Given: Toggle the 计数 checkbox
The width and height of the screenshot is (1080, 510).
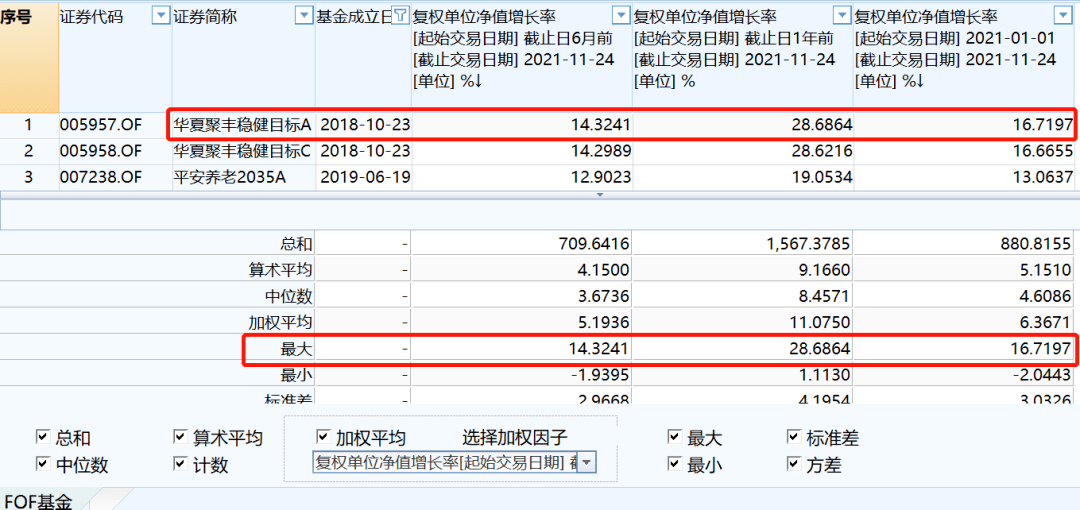Looking at the screenshot, I should 180,463.
